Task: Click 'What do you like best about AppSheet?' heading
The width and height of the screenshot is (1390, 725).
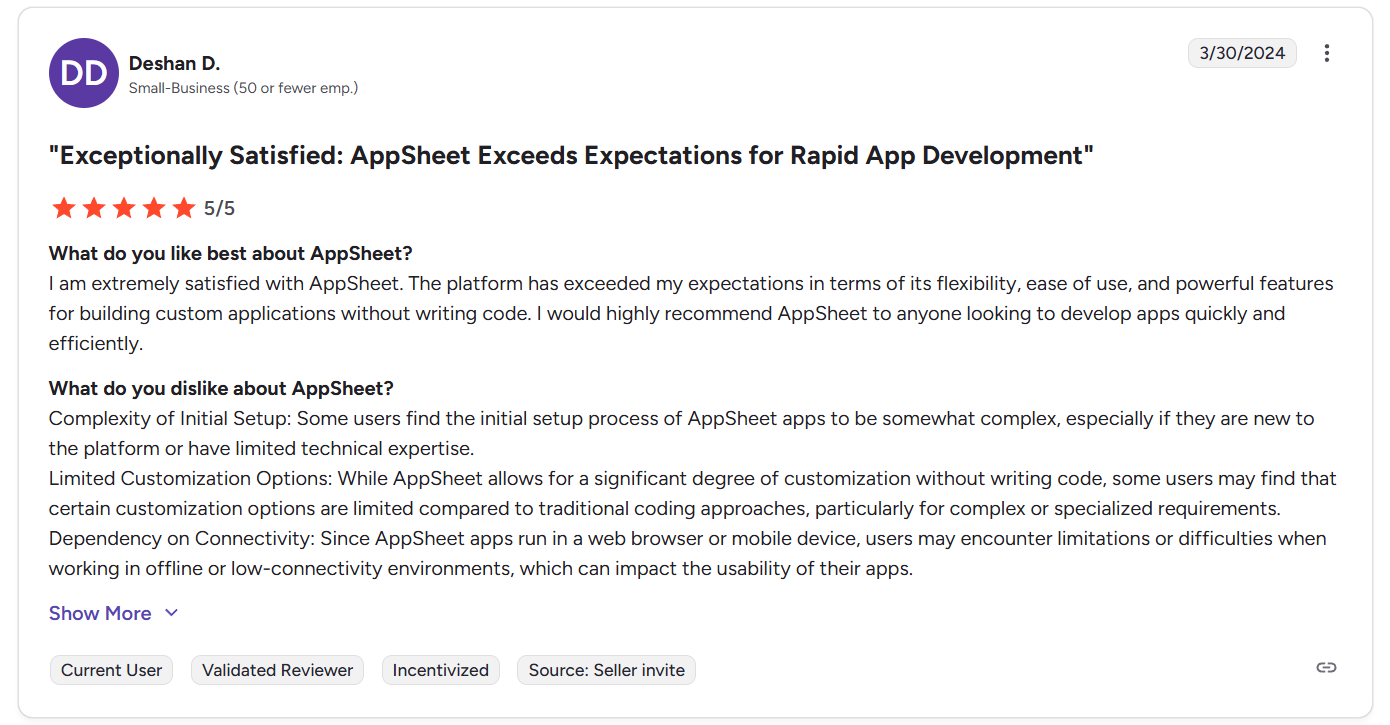Action: point(230,253)
